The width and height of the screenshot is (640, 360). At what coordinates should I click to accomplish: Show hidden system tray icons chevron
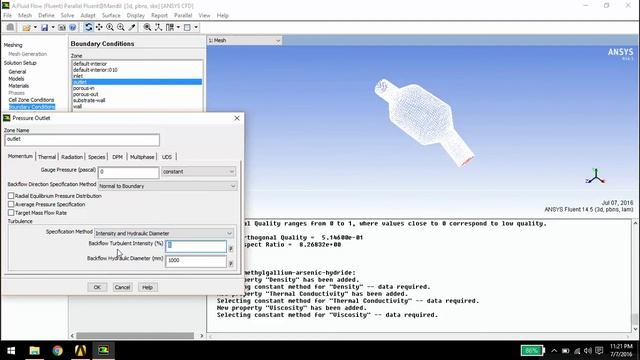pyautogui.click(x=554, y=351)
